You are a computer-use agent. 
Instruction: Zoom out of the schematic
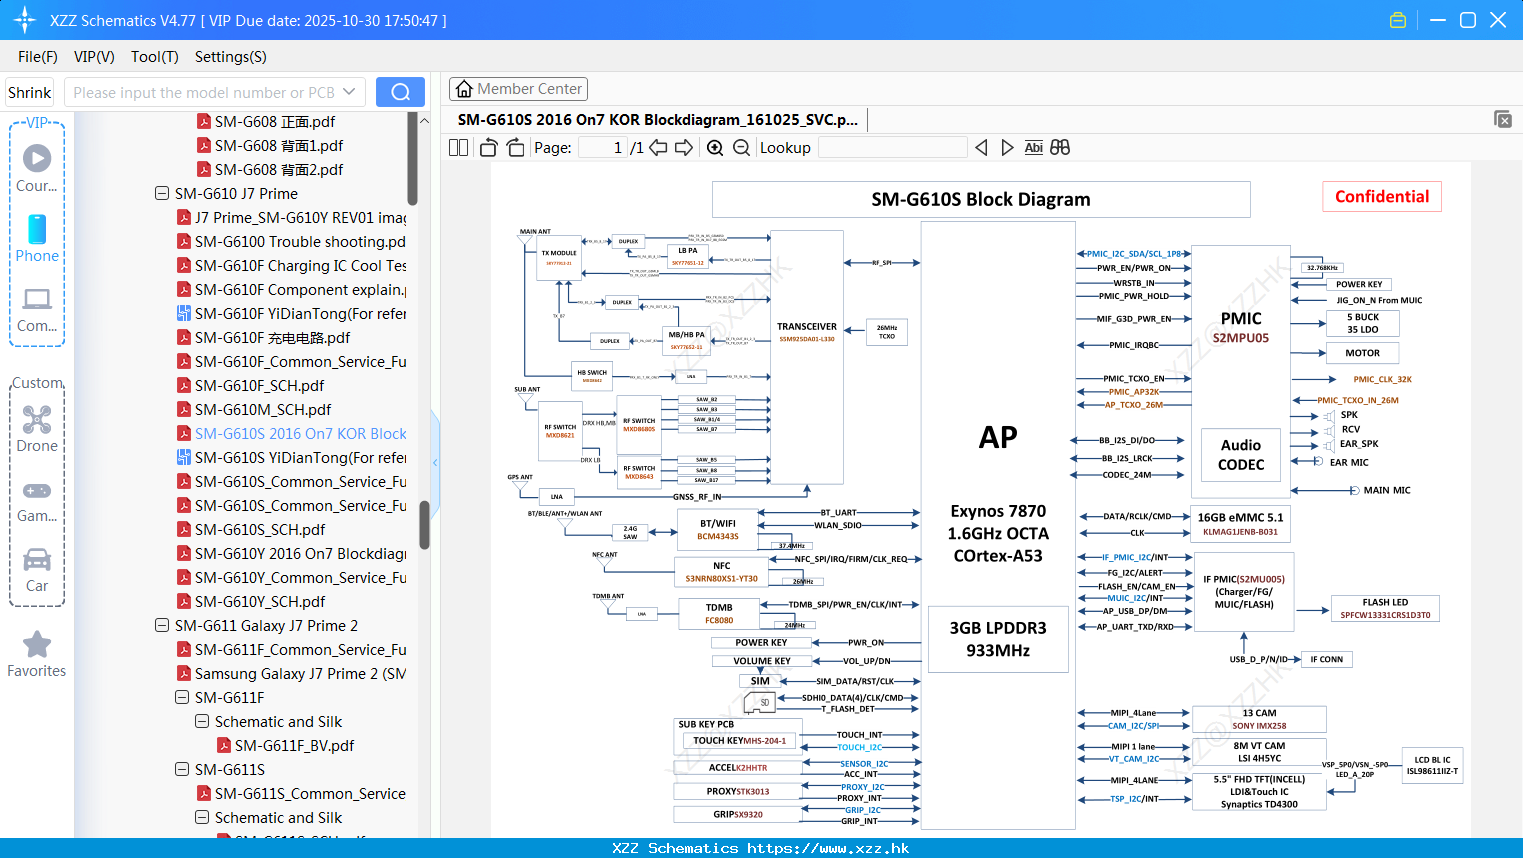[741, 147]
